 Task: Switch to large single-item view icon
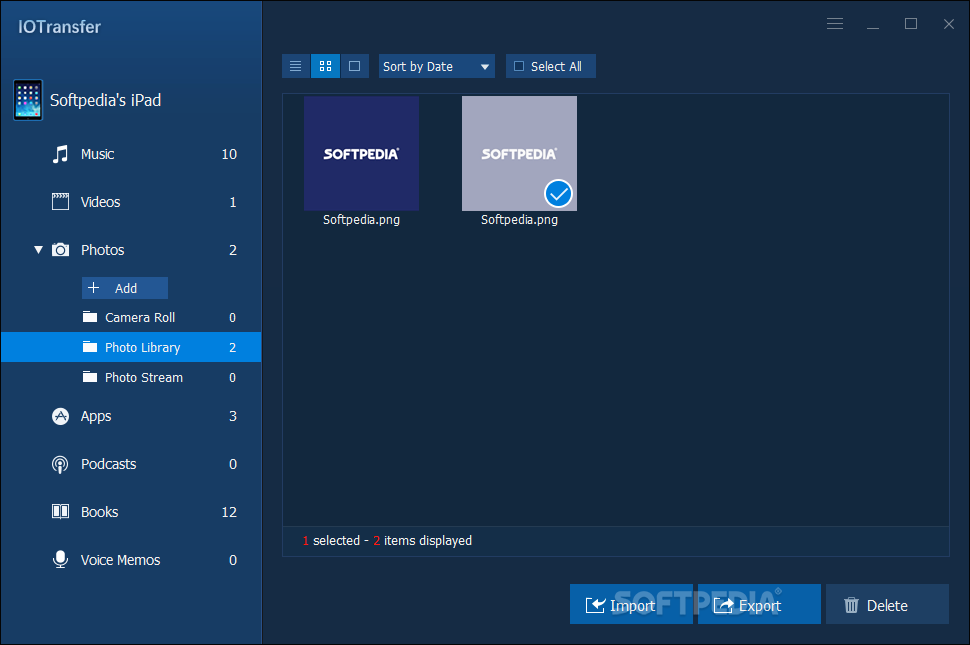354,66
